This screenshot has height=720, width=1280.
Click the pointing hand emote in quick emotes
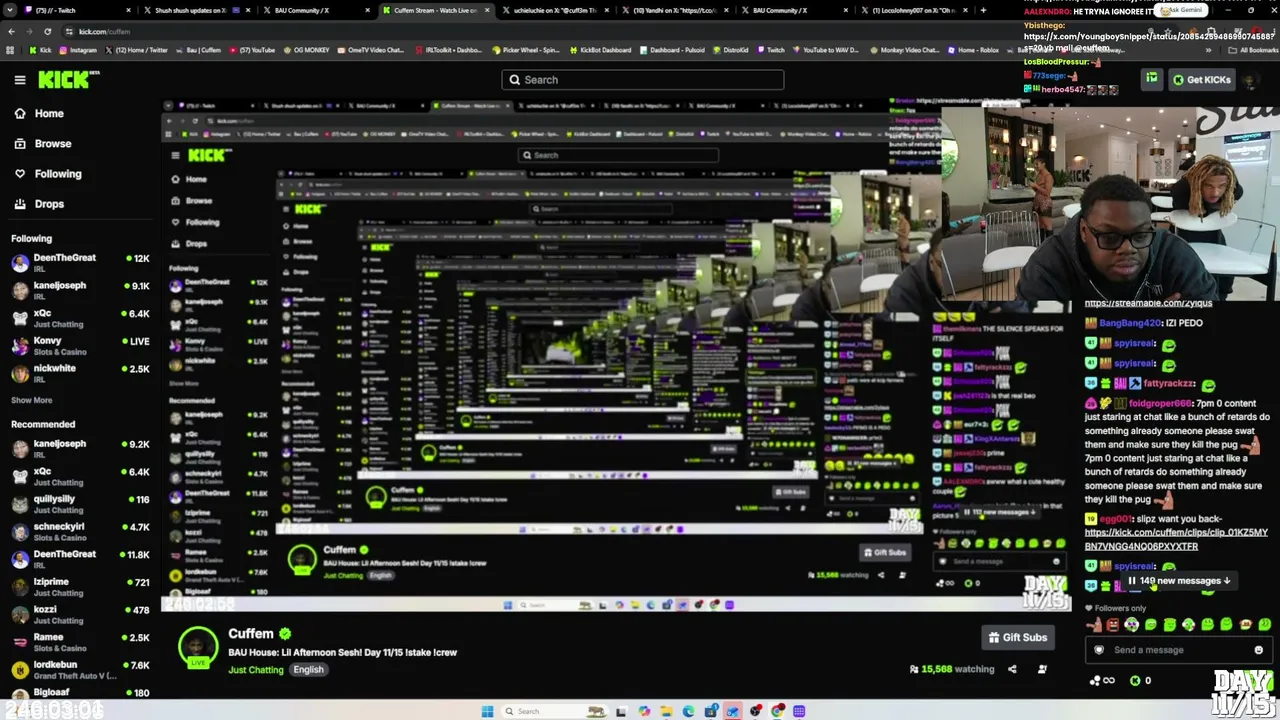tap(1095, 625)
